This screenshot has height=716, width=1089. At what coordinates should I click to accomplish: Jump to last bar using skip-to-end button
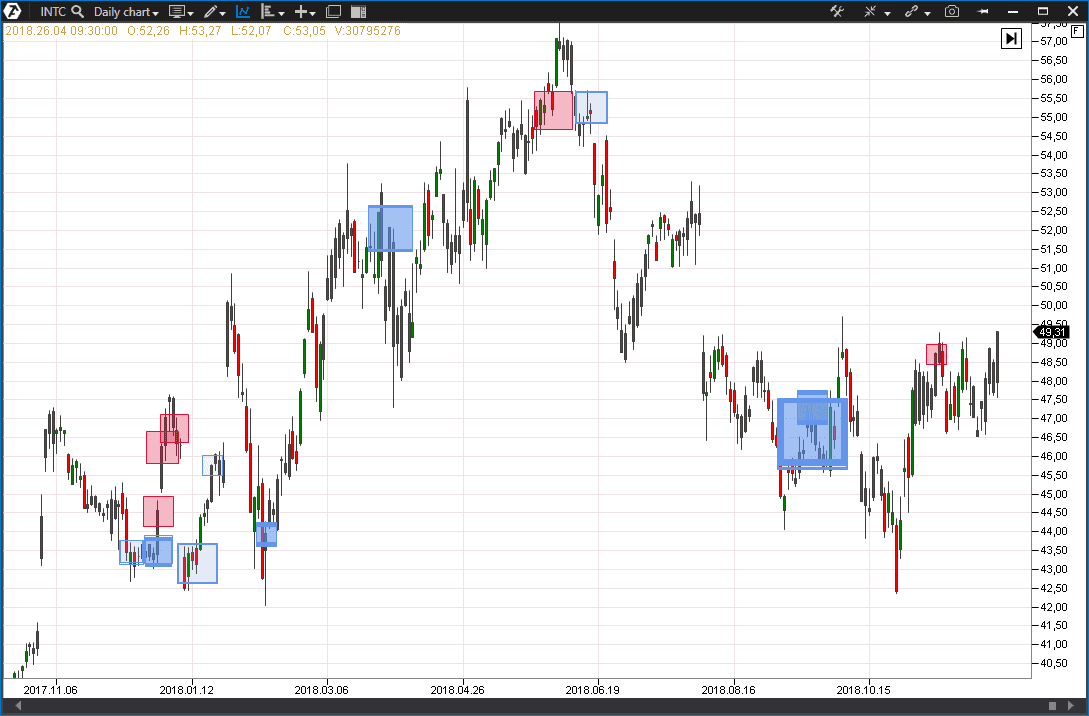(x=1012, y=38)
